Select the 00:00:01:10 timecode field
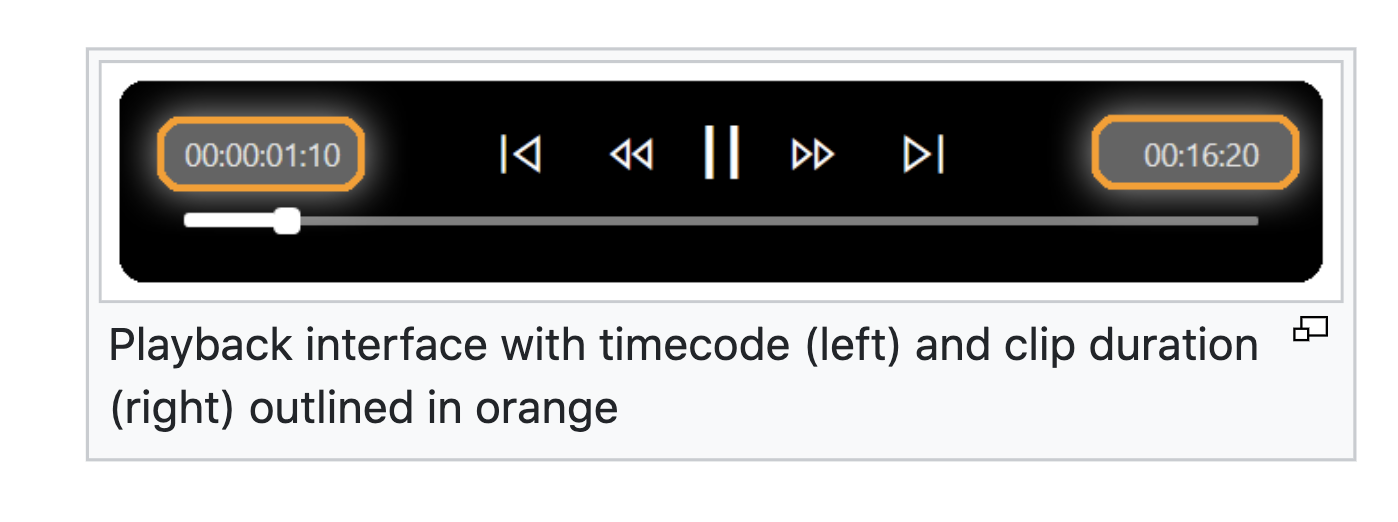 (262, 156)
